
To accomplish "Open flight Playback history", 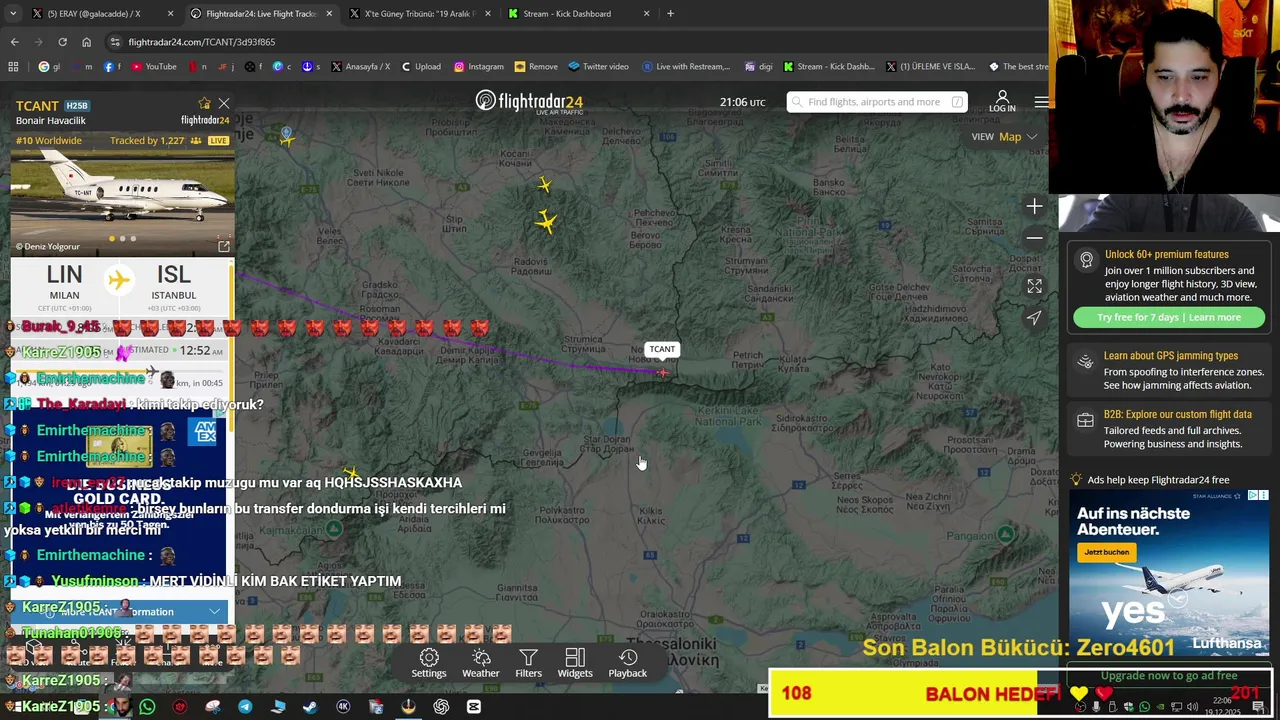I will pos(628,663).
